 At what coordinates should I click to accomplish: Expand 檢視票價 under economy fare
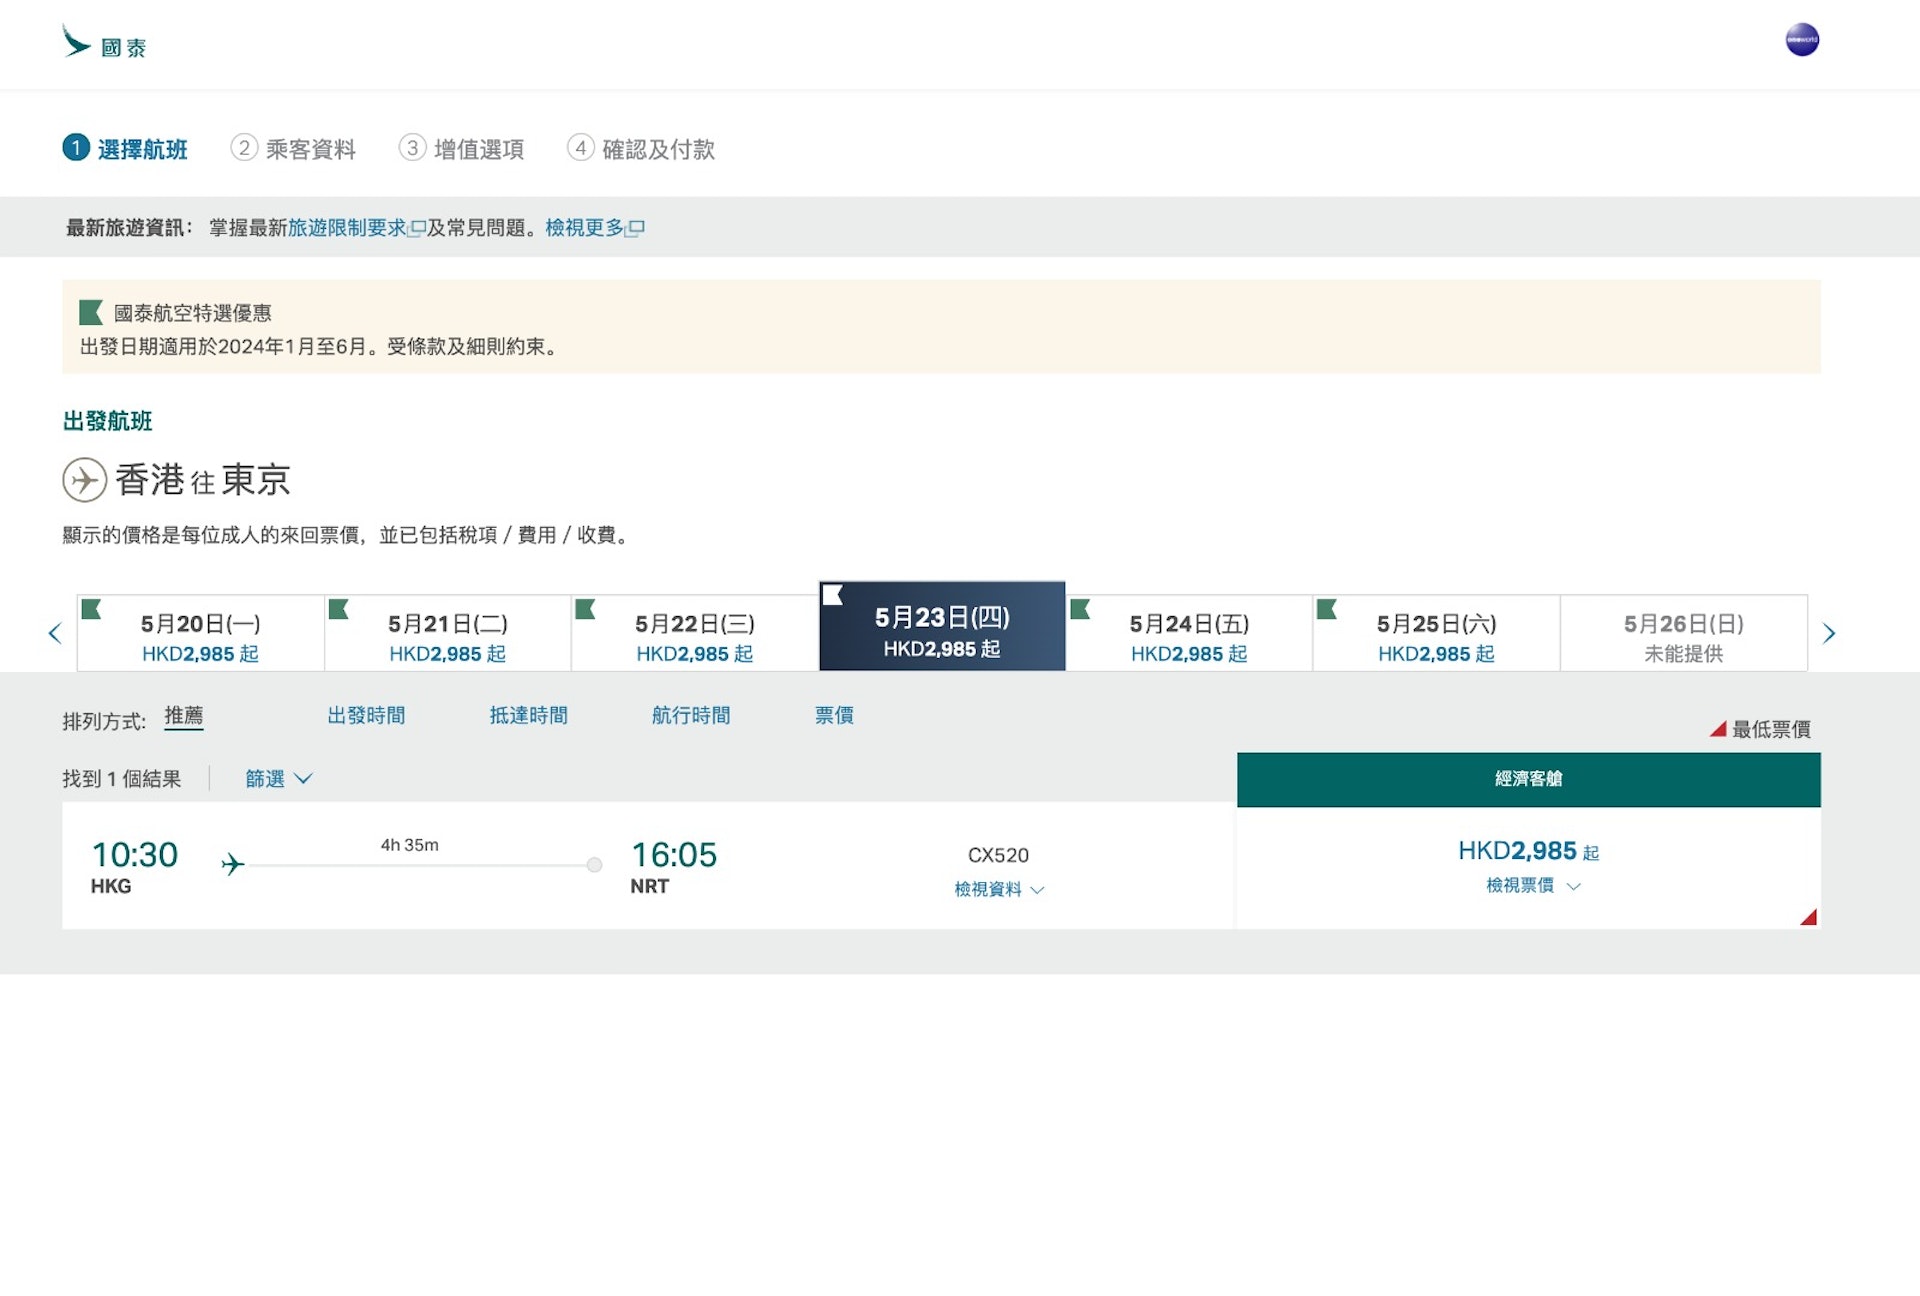(x=1532, y=886)
